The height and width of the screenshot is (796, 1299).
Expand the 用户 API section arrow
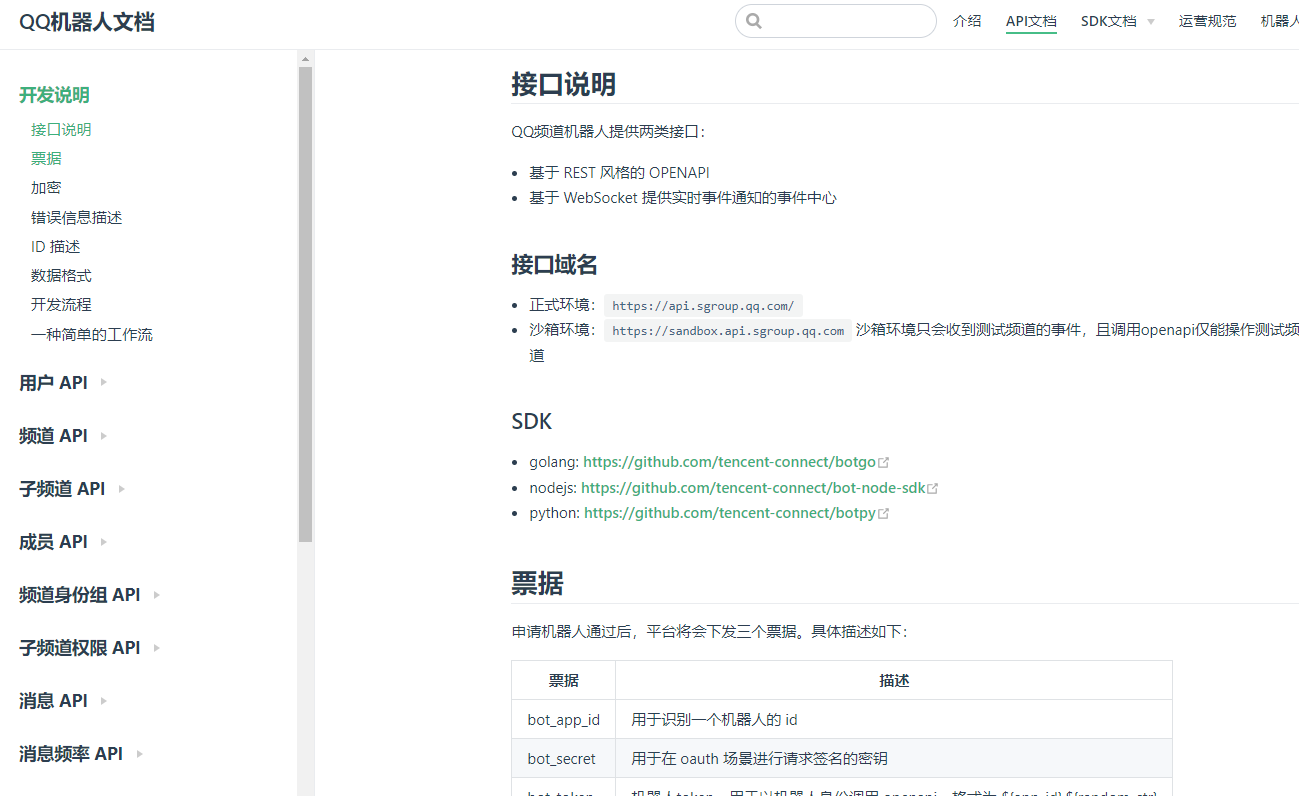(104, 382)
